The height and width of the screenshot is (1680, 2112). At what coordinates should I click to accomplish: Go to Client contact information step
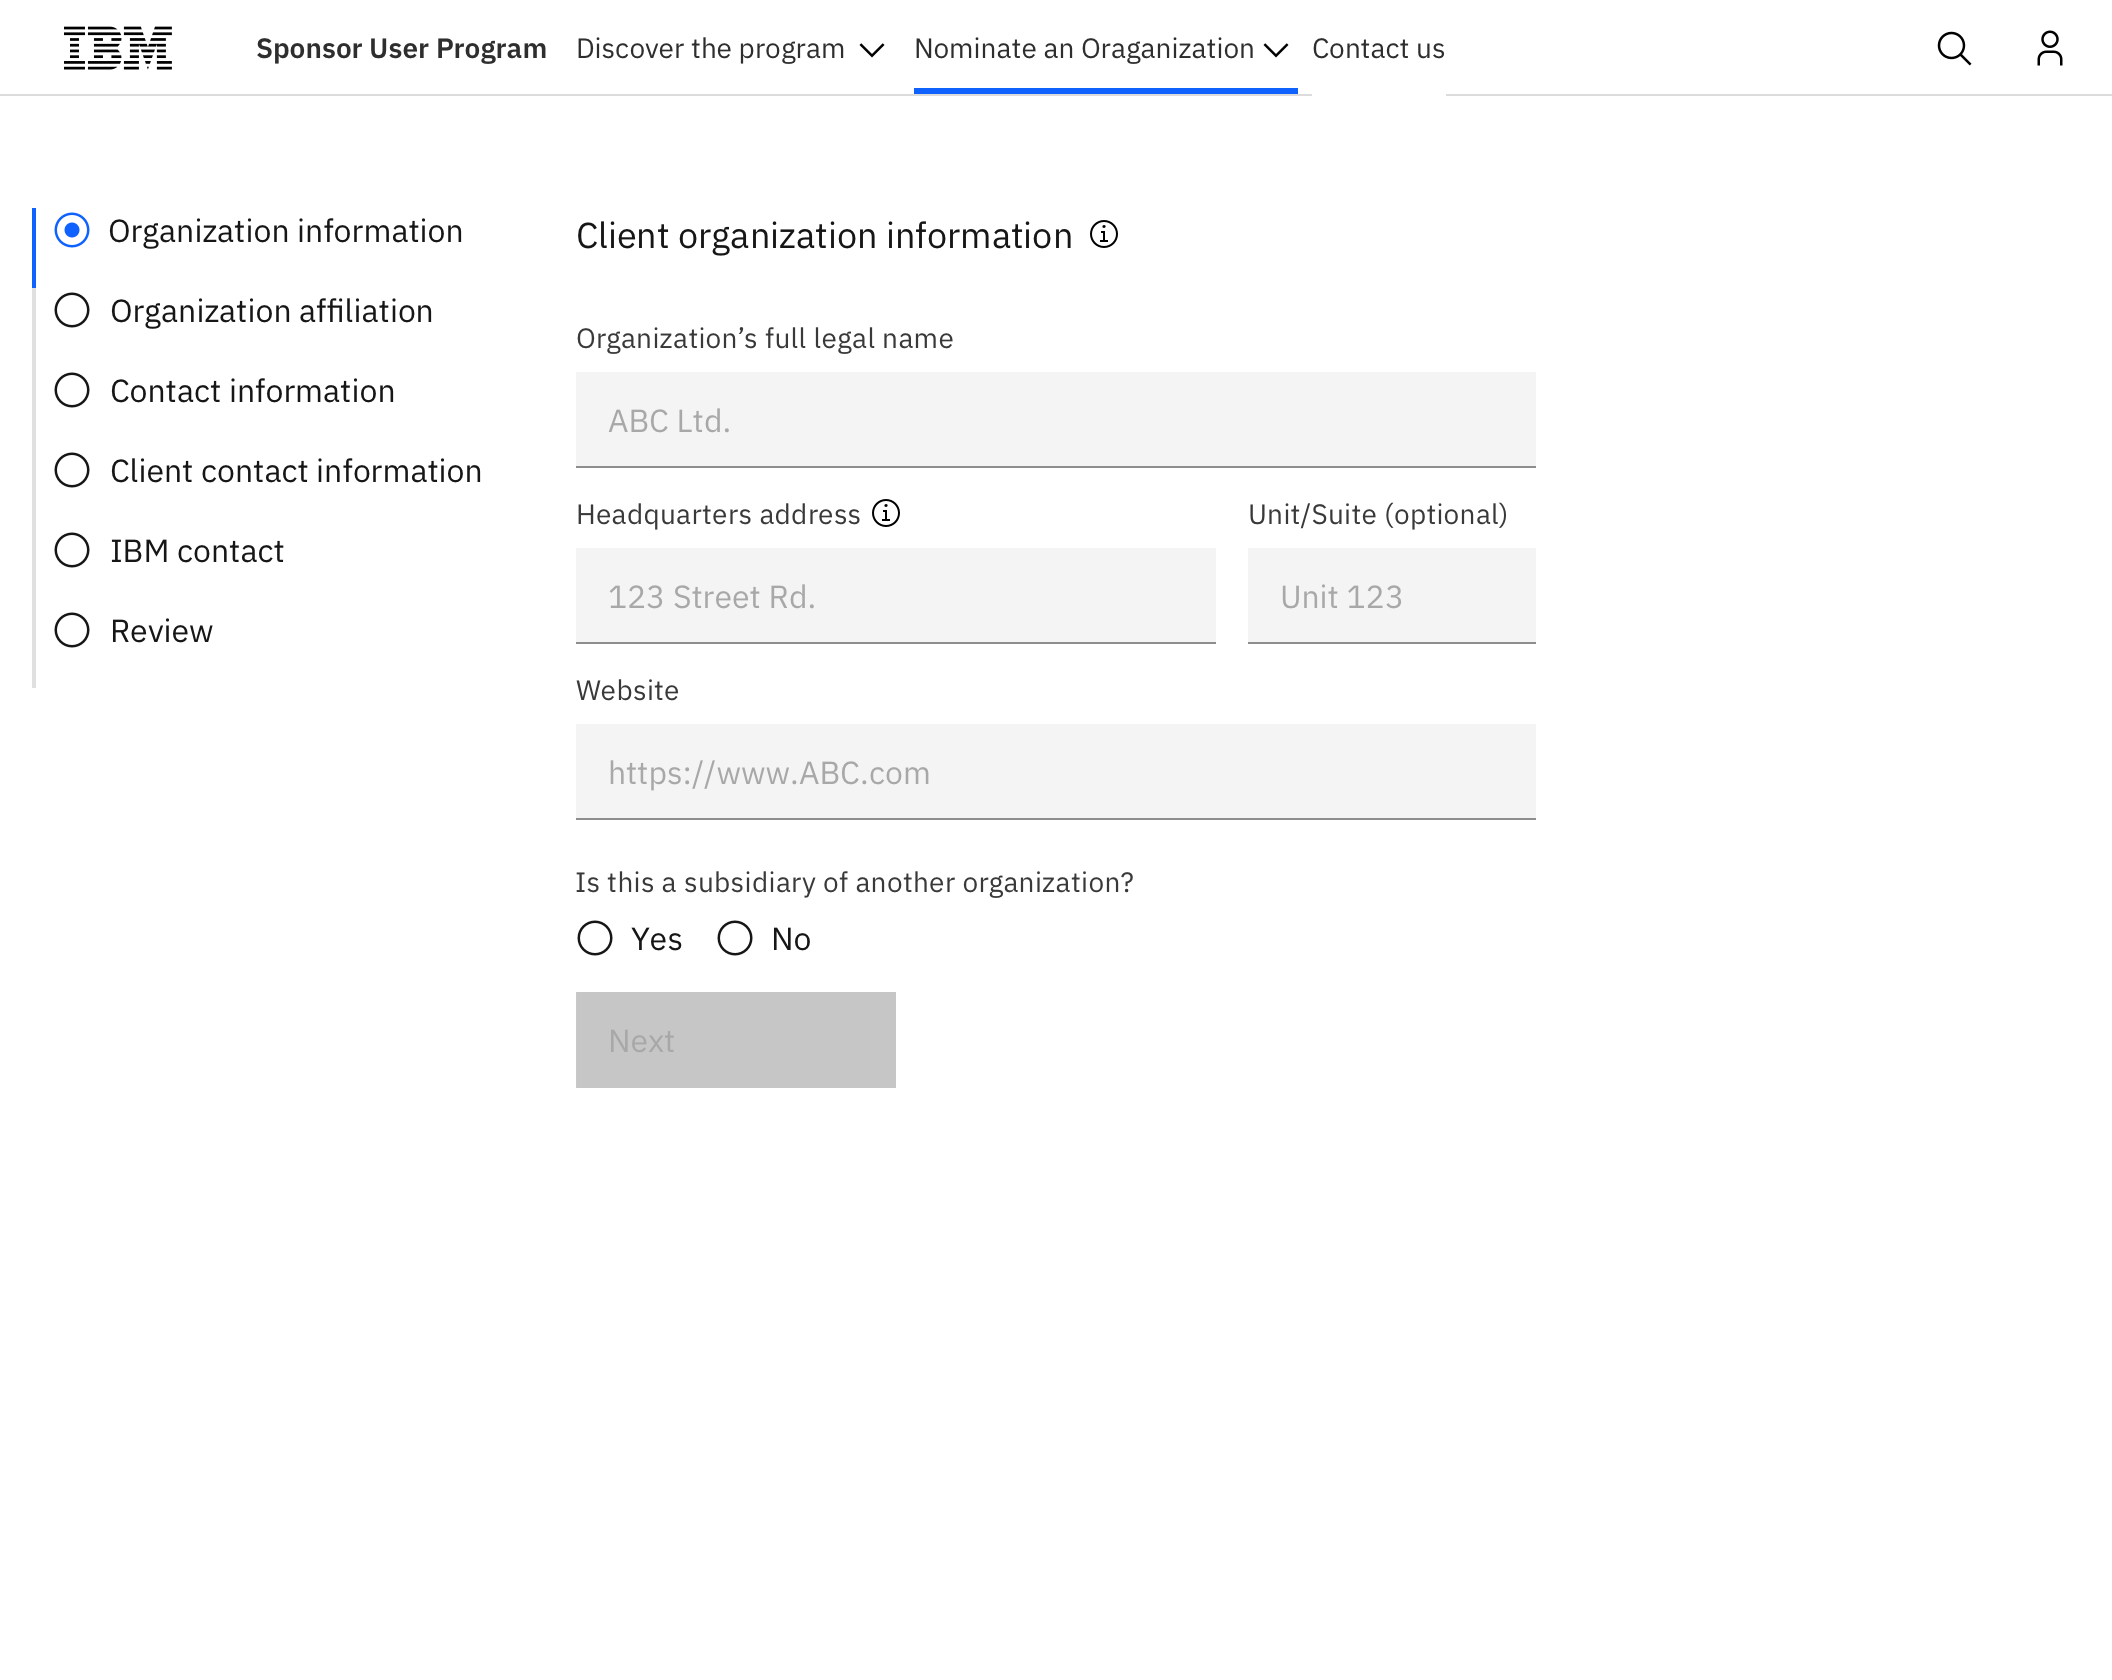pos(295,471)
